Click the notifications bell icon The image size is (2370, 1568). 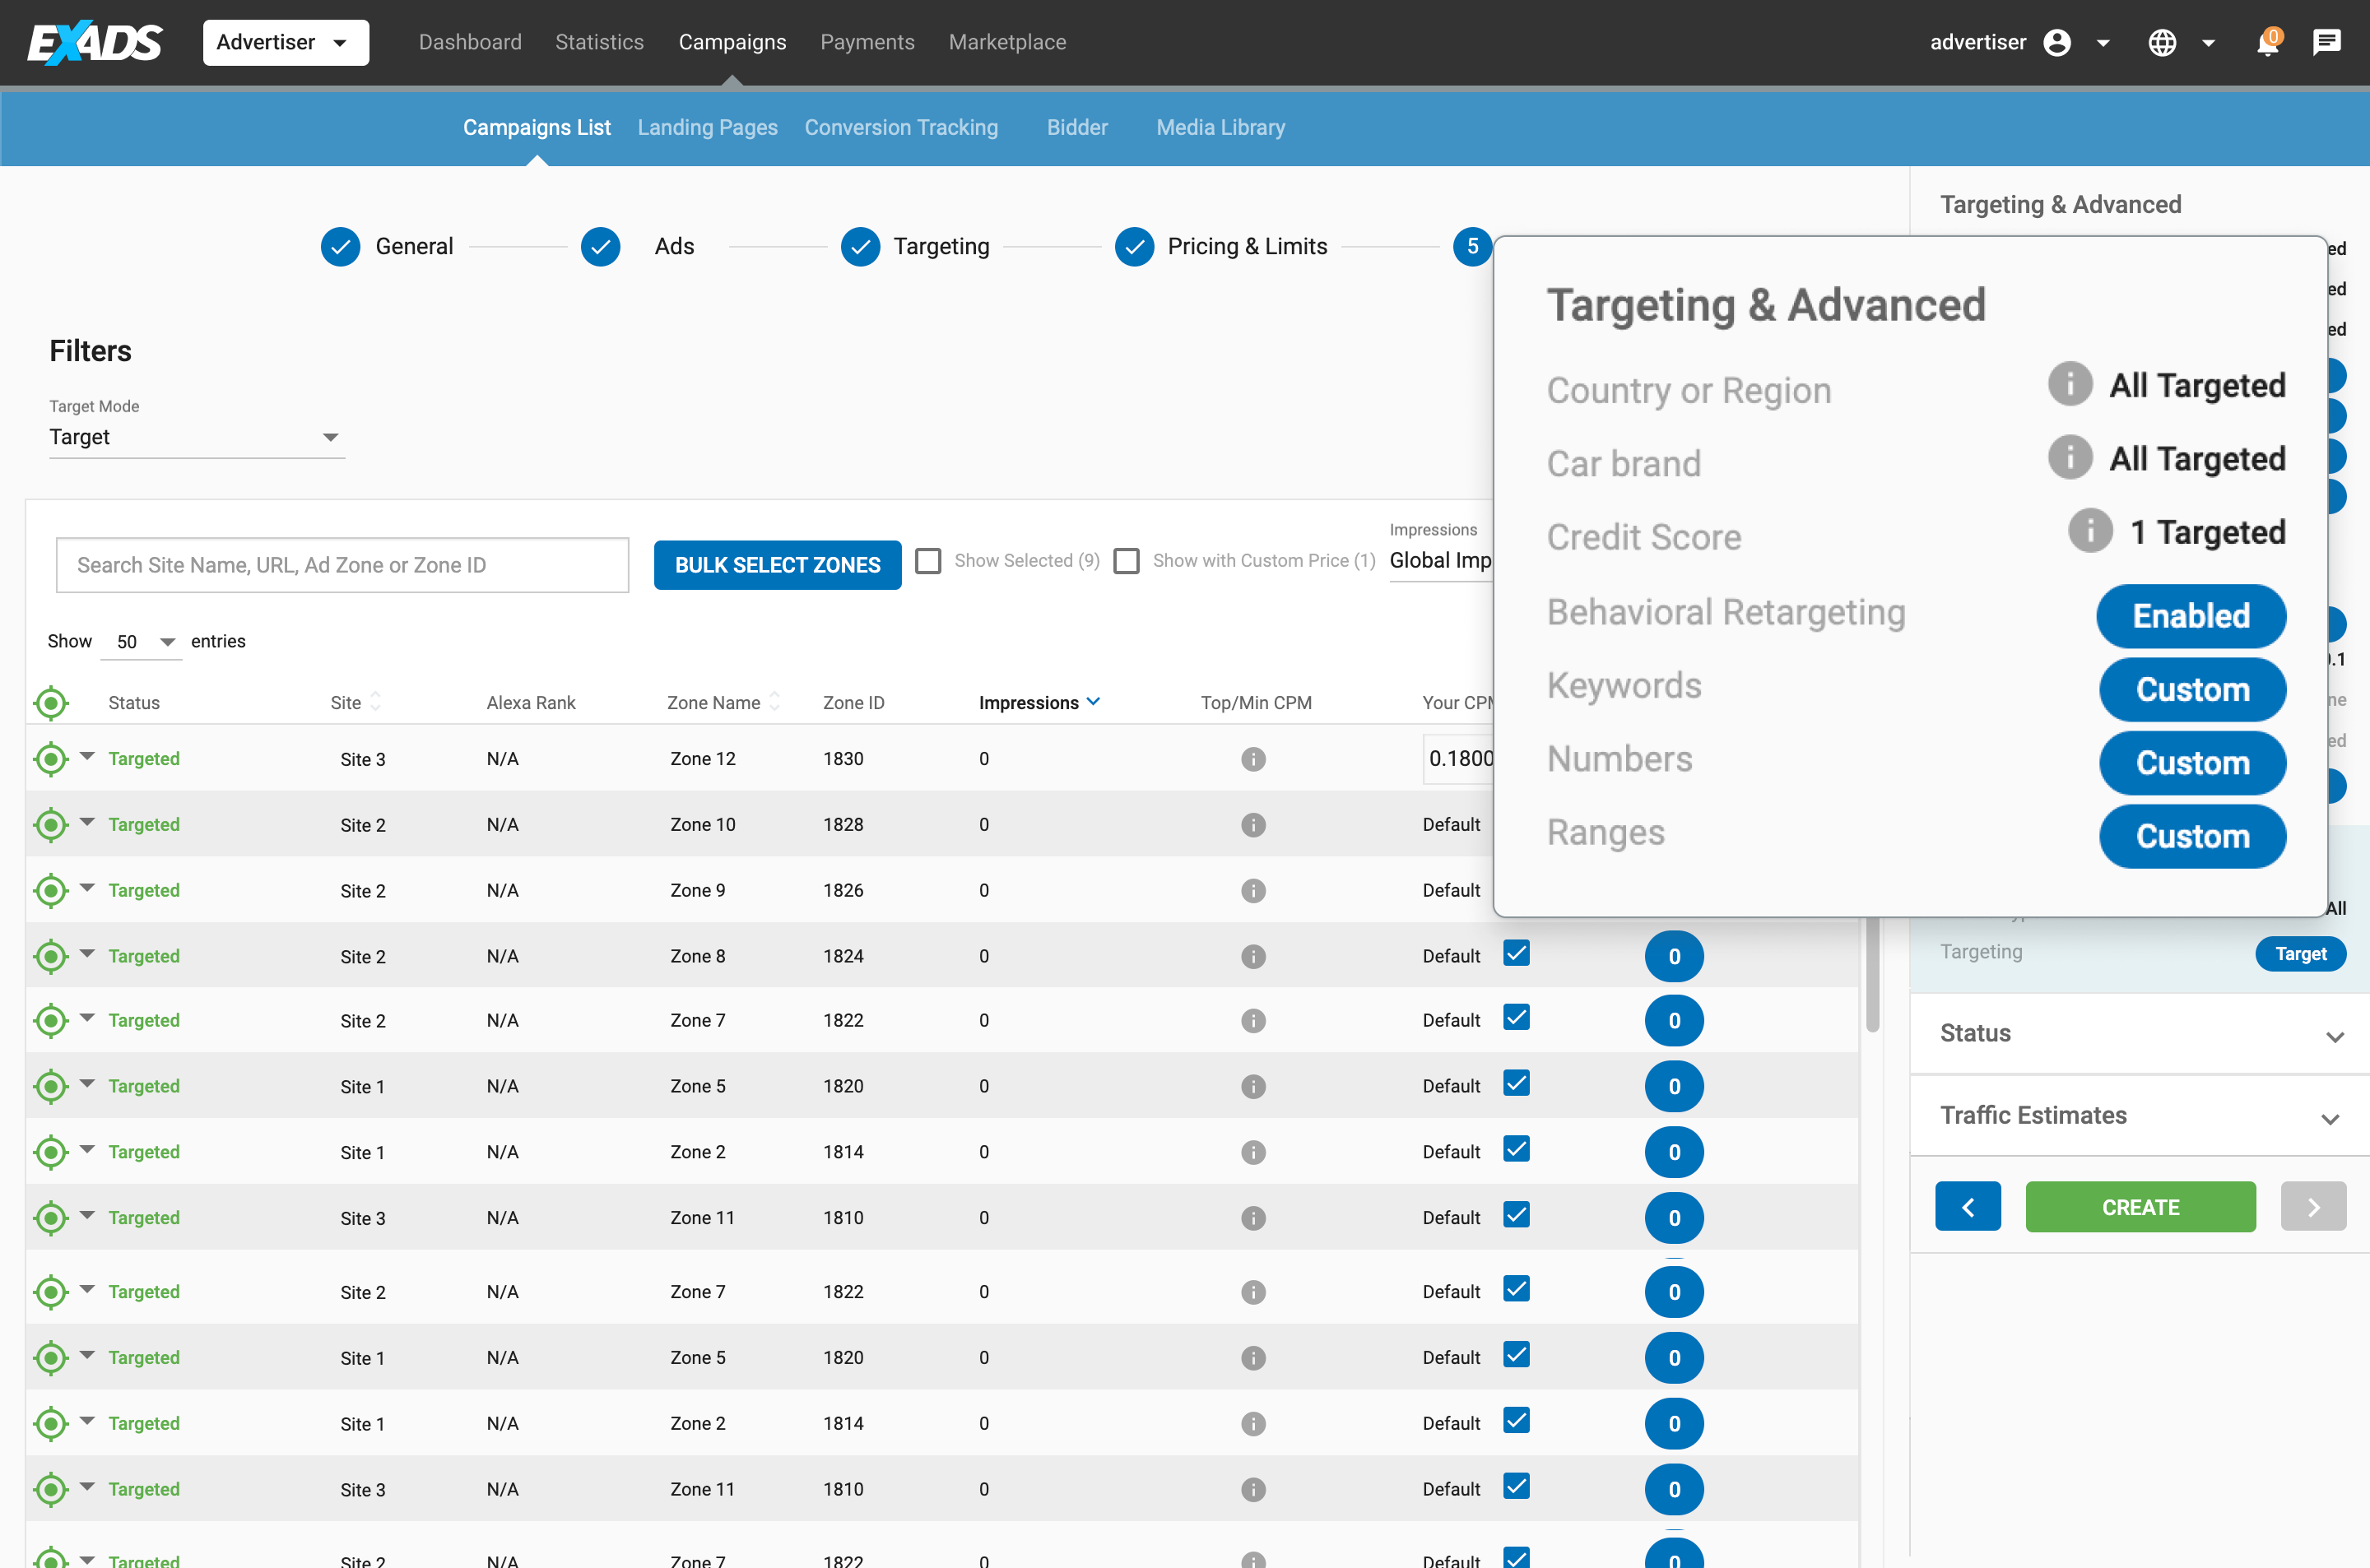tap(2269, 42)
